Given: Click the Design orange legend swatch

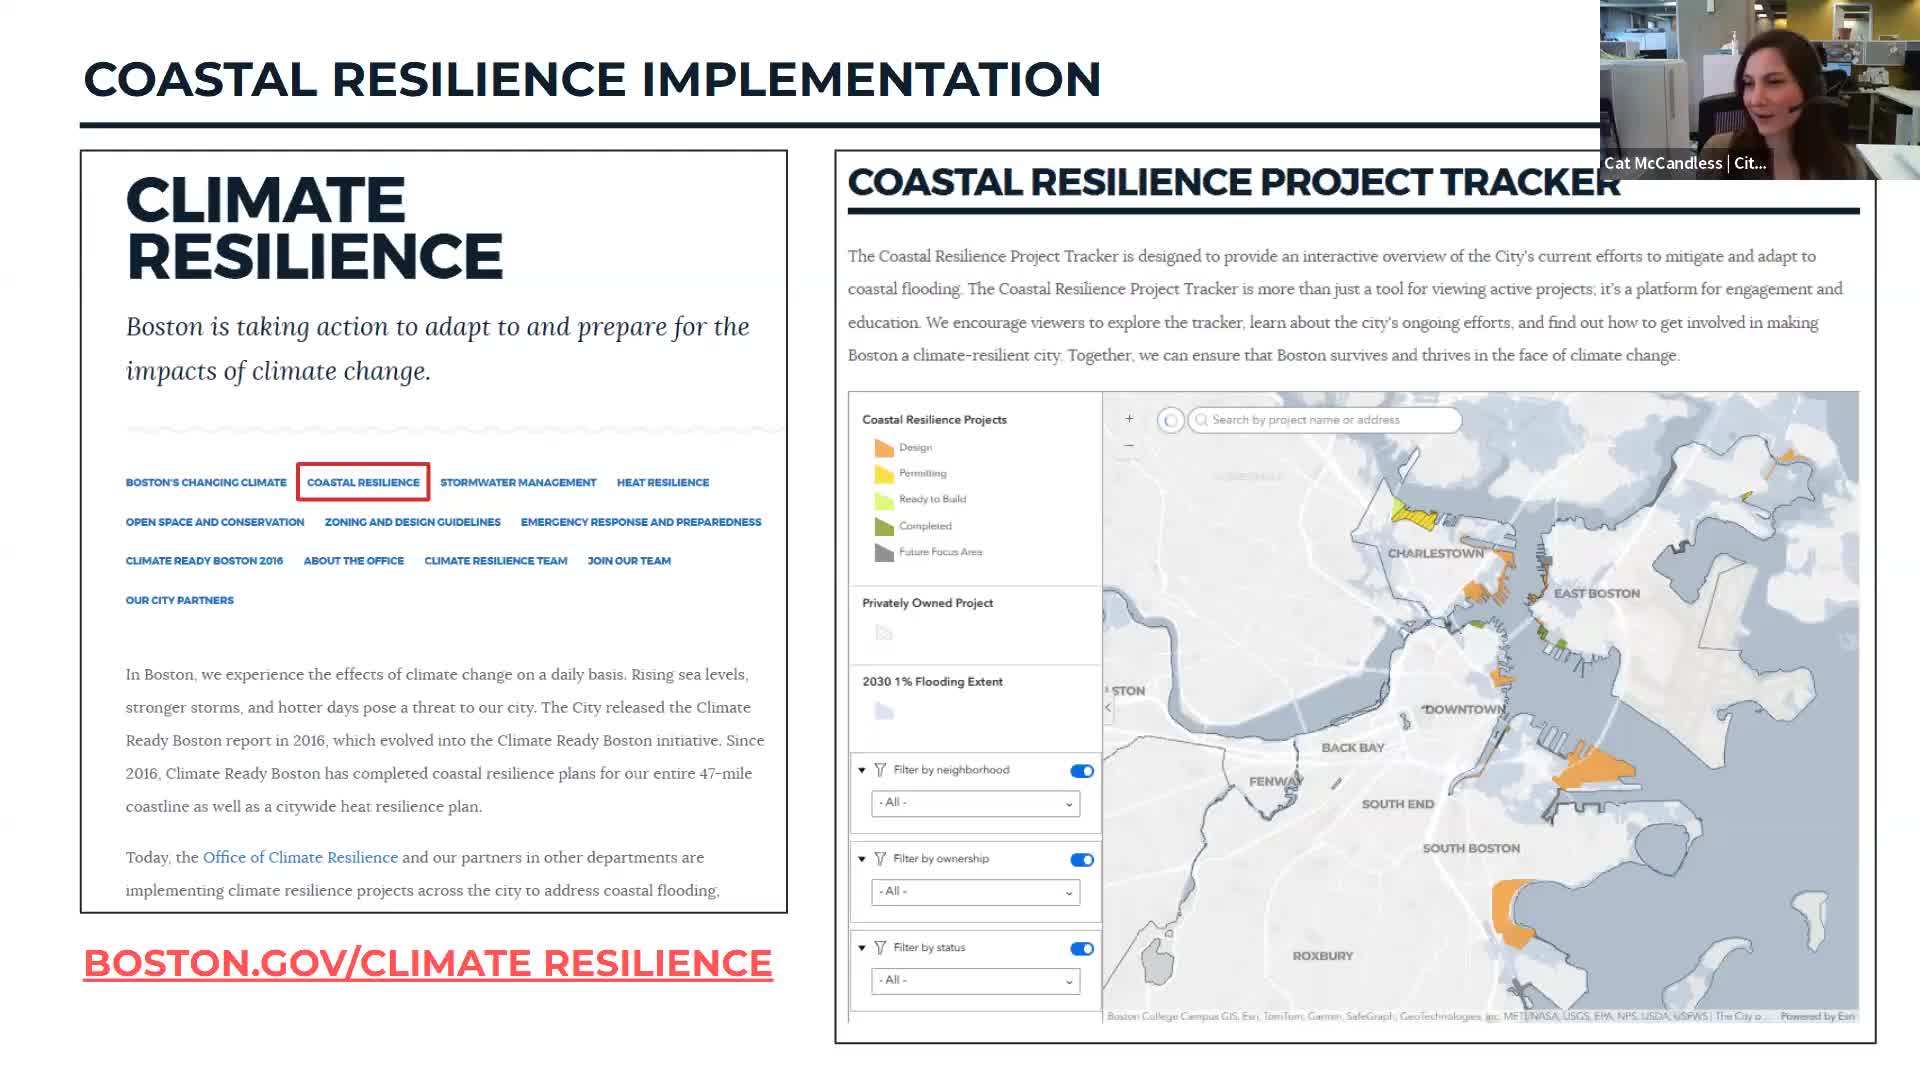Looking at the screenshot, I should [884, 447].
